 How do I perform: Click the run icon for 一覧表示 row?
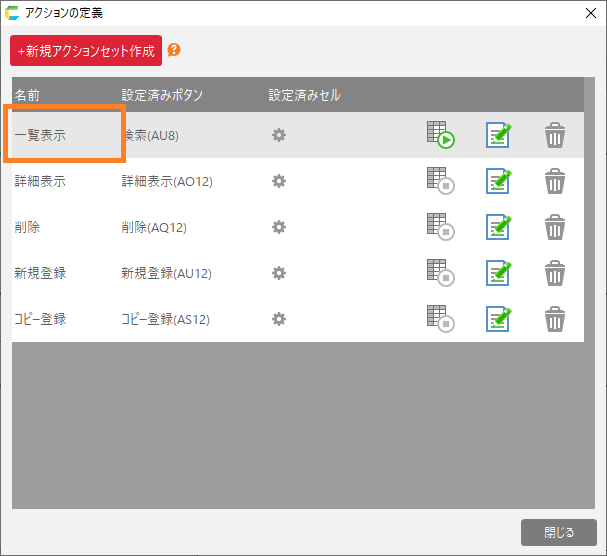pyautogui.click(x=440, y=135)
